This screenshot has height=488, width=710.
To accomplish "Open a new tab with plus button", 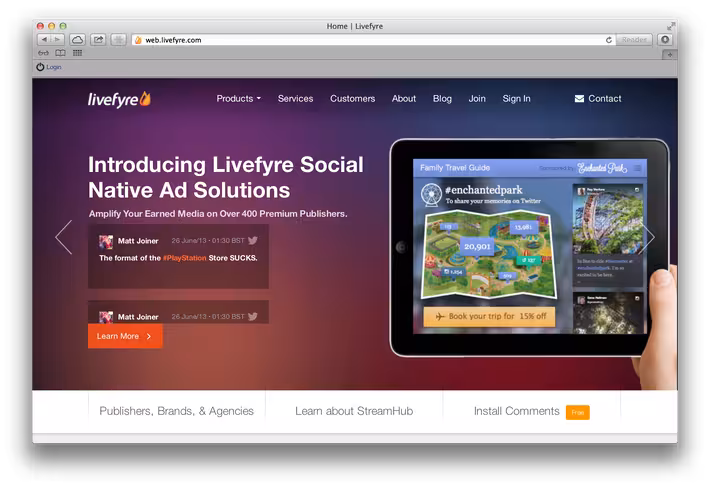I will click(x=670, y=54).
